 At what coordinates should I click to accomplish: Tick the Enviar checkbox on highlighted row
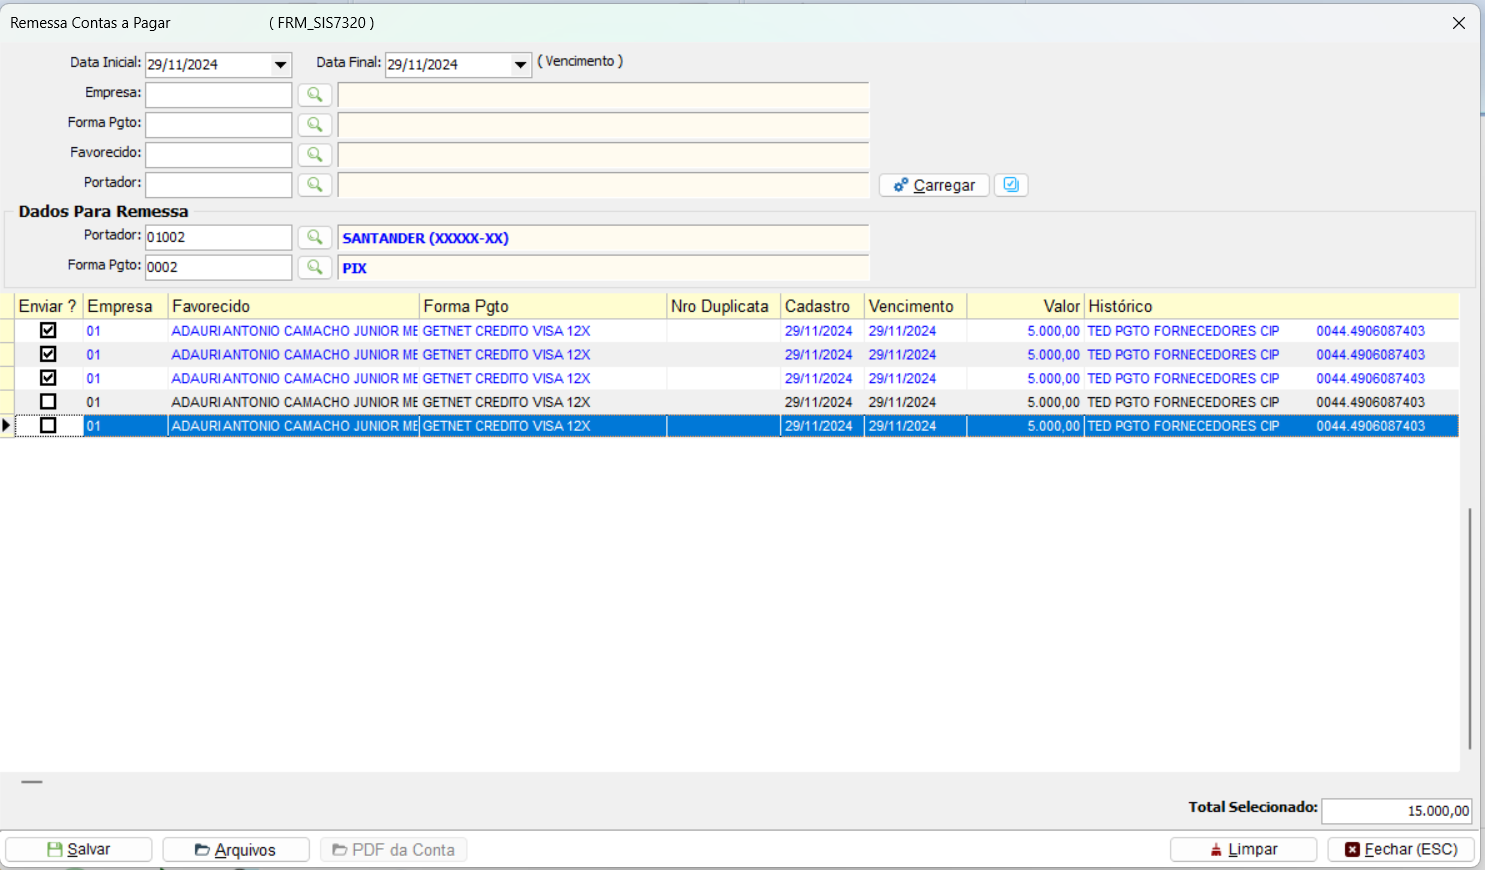pos(48,426)
